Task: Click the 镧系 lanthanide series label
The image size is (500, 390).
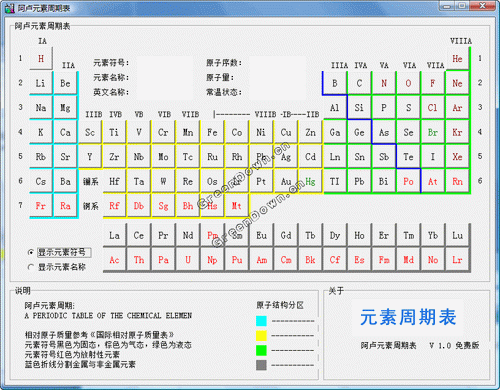Action: [x=90, y=182]
